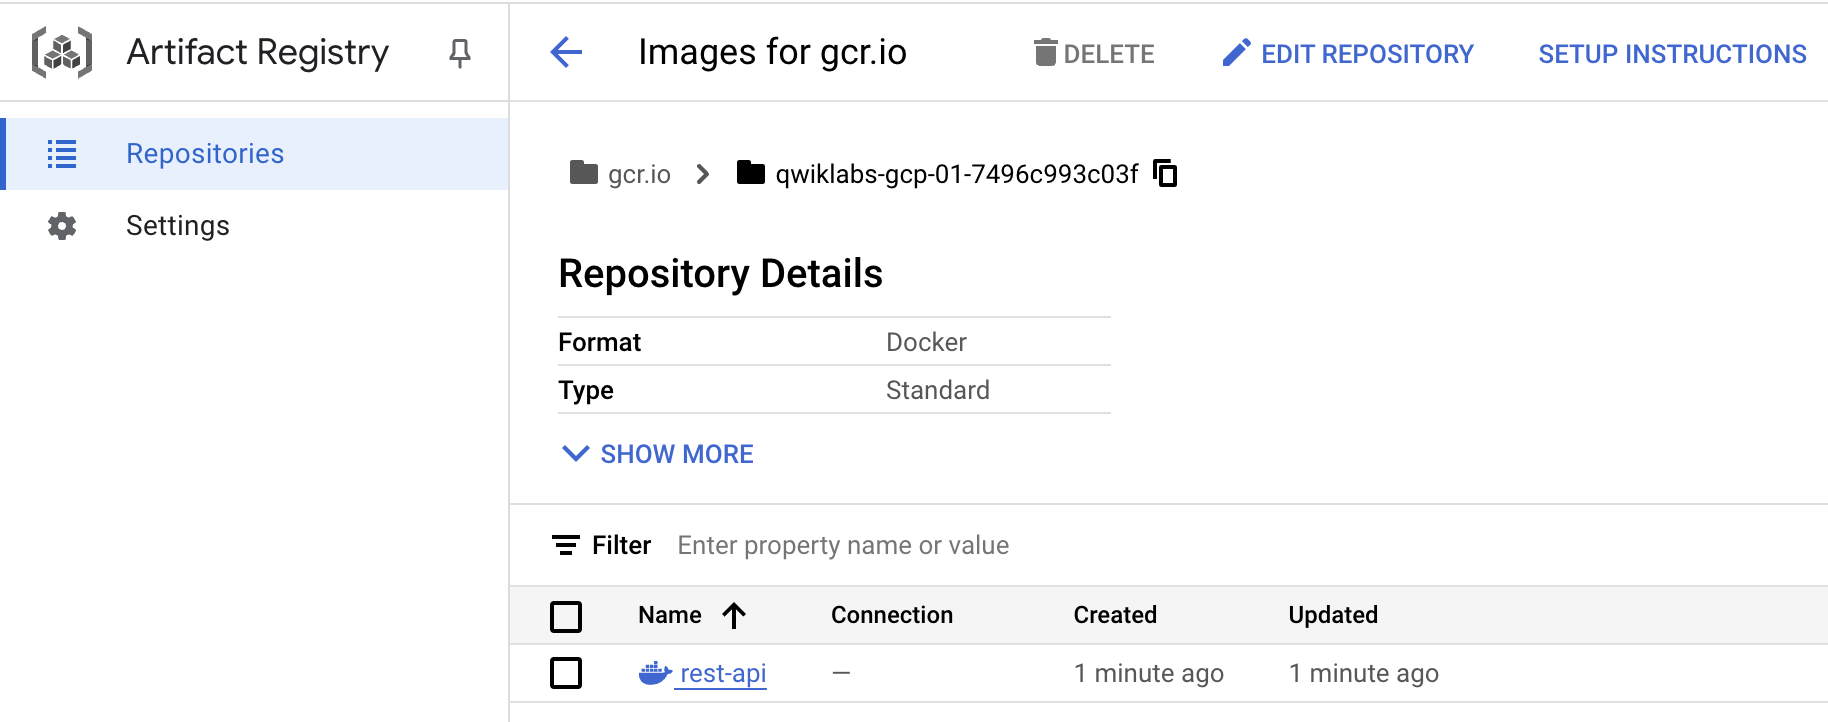The image size is (1828, 722).
Task: Click the Repository Details heading
Action: coord(720,274)
